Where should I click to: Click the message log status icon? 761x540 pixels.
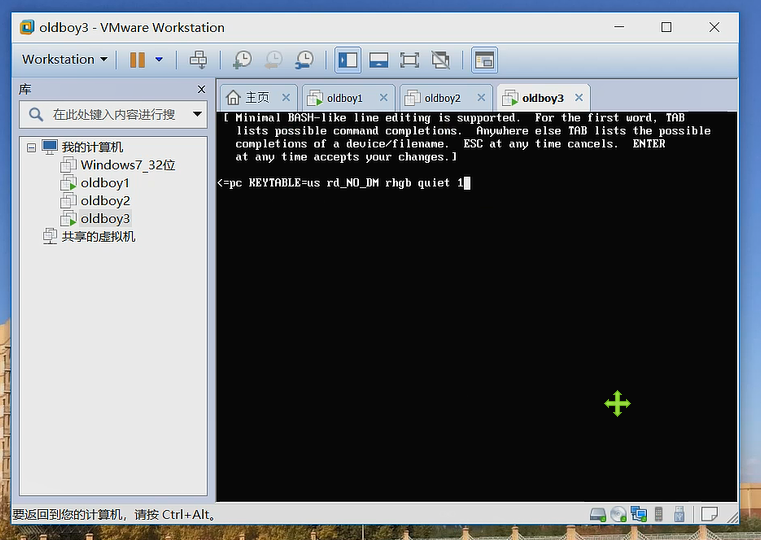tap(710, 514)
